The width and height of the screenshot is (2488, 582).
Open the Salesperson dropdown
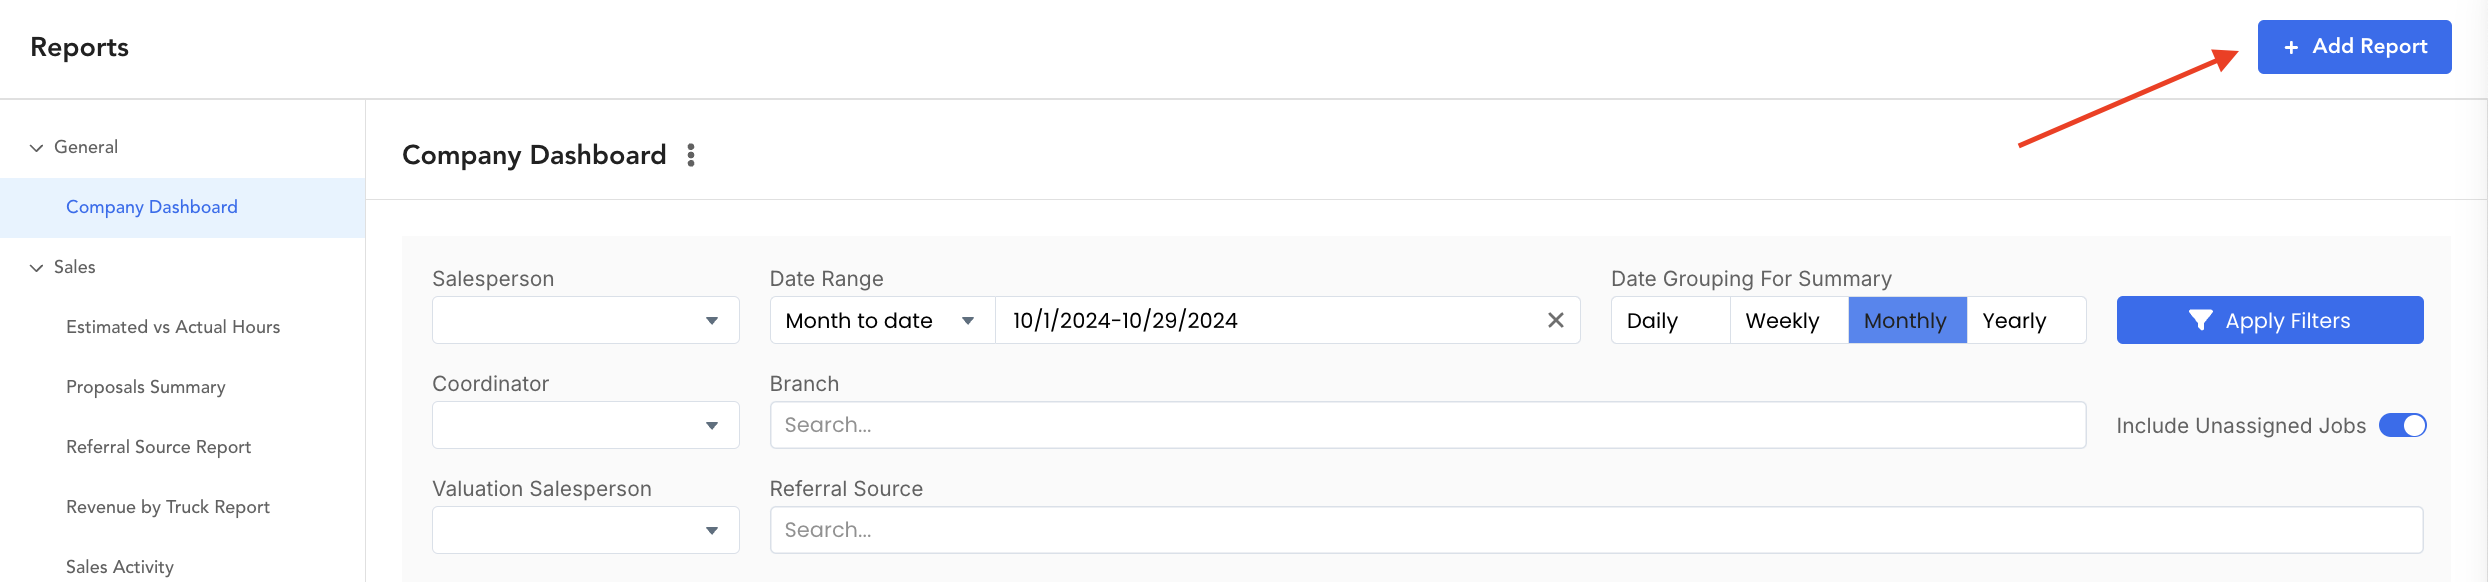[586, 320]
